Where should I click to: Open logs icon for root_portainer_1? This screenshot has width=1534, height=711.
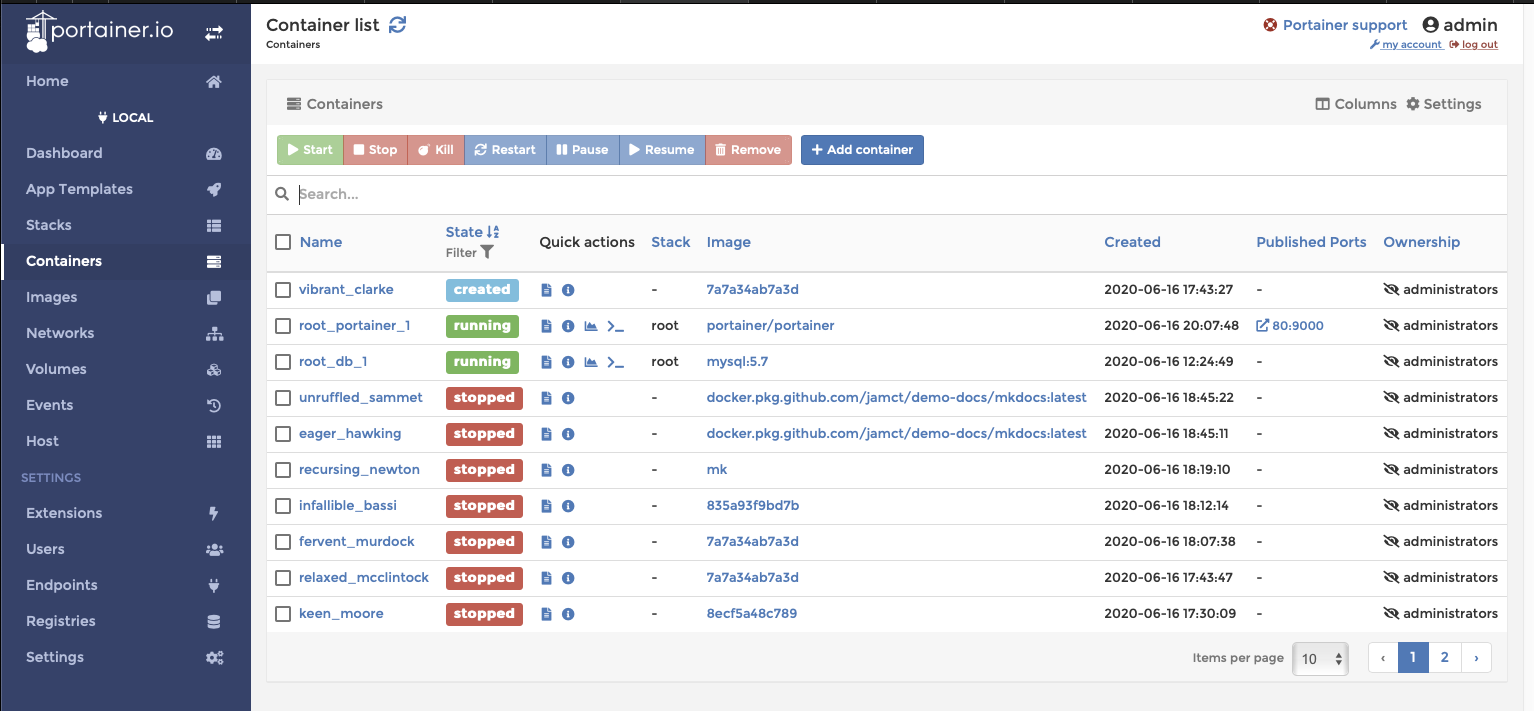coord(546,326)
